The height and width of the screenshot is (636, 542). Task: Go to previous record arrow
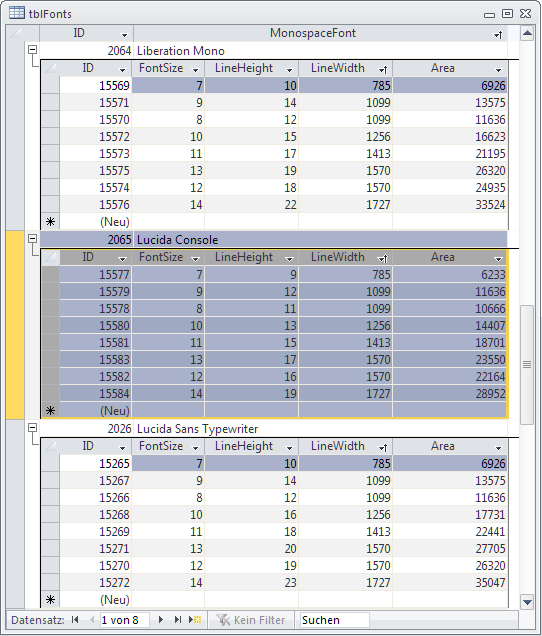coord(92,619)
